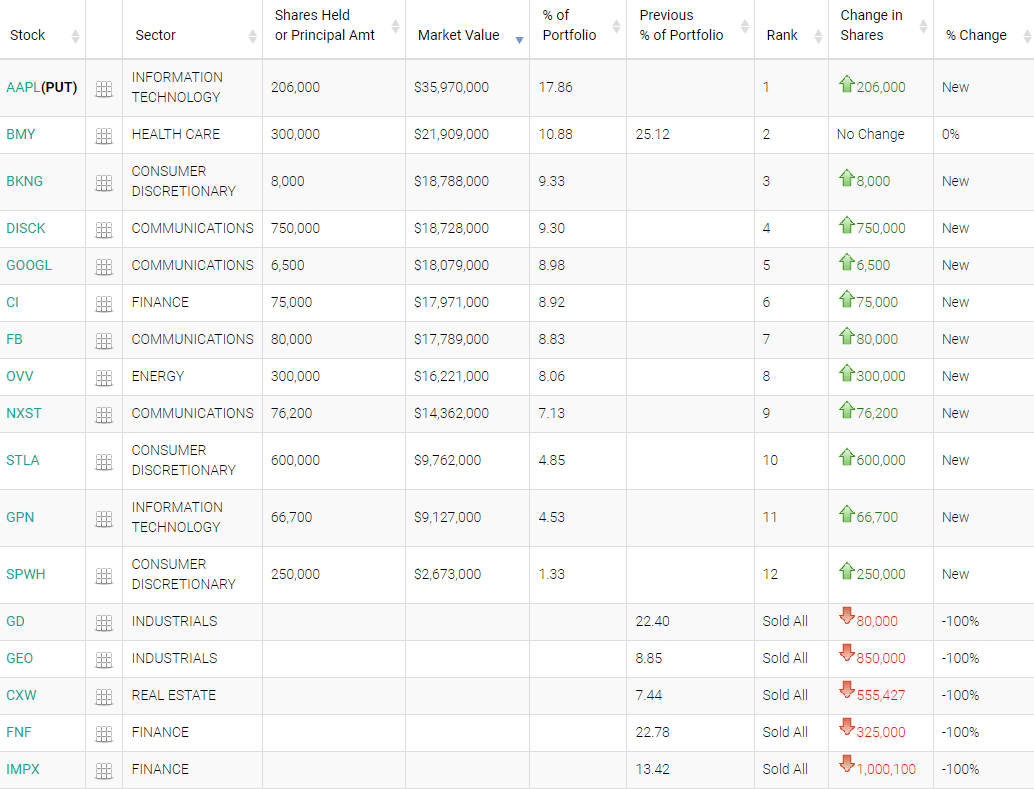Sort using the Rank column header

(782, 35)
